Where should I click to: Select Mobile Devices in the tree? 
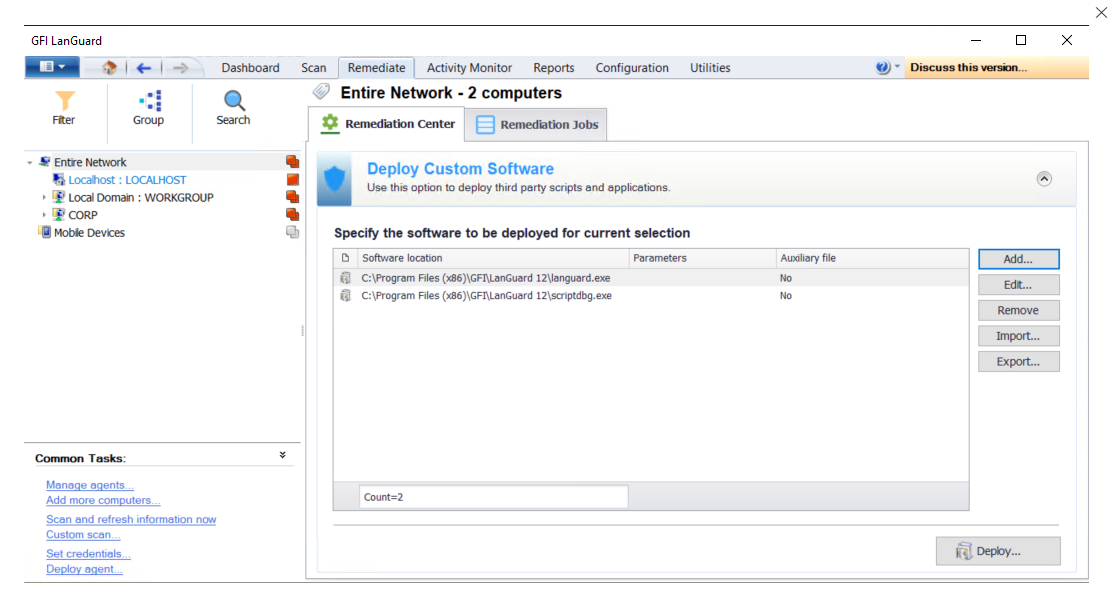[89, 233]
